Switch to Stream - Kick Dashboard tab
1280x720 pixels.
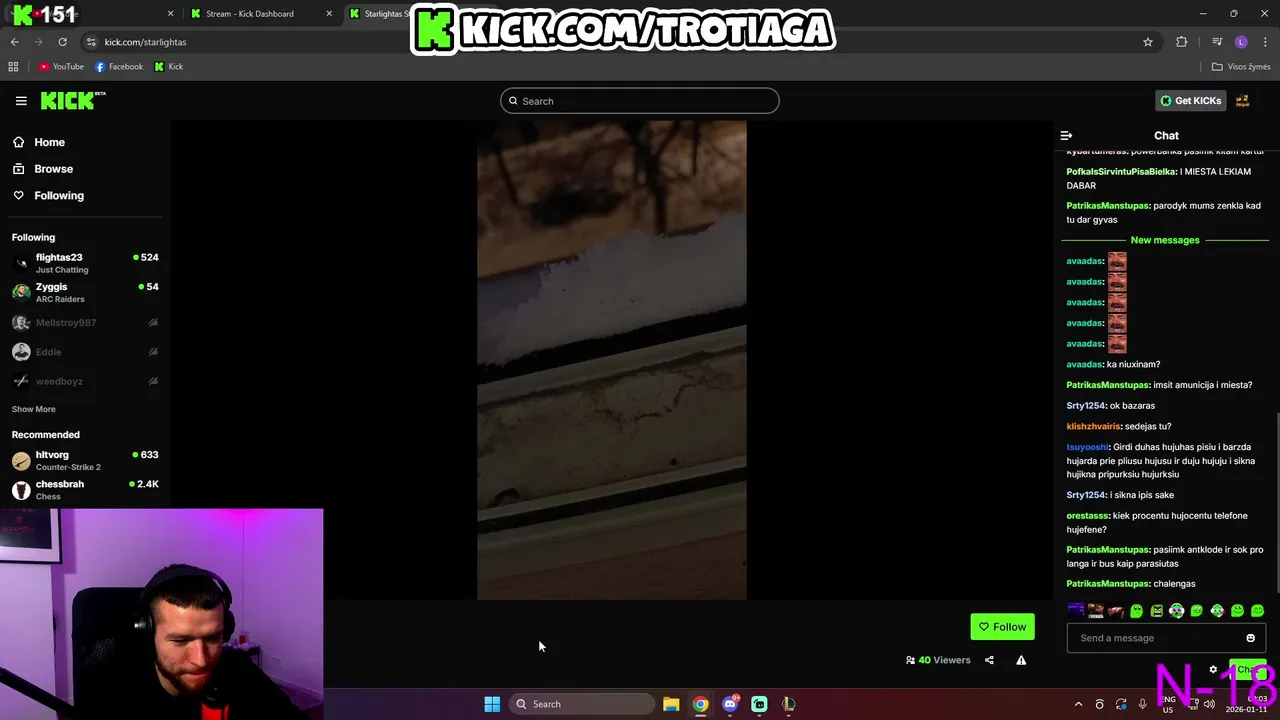[250, 14]
